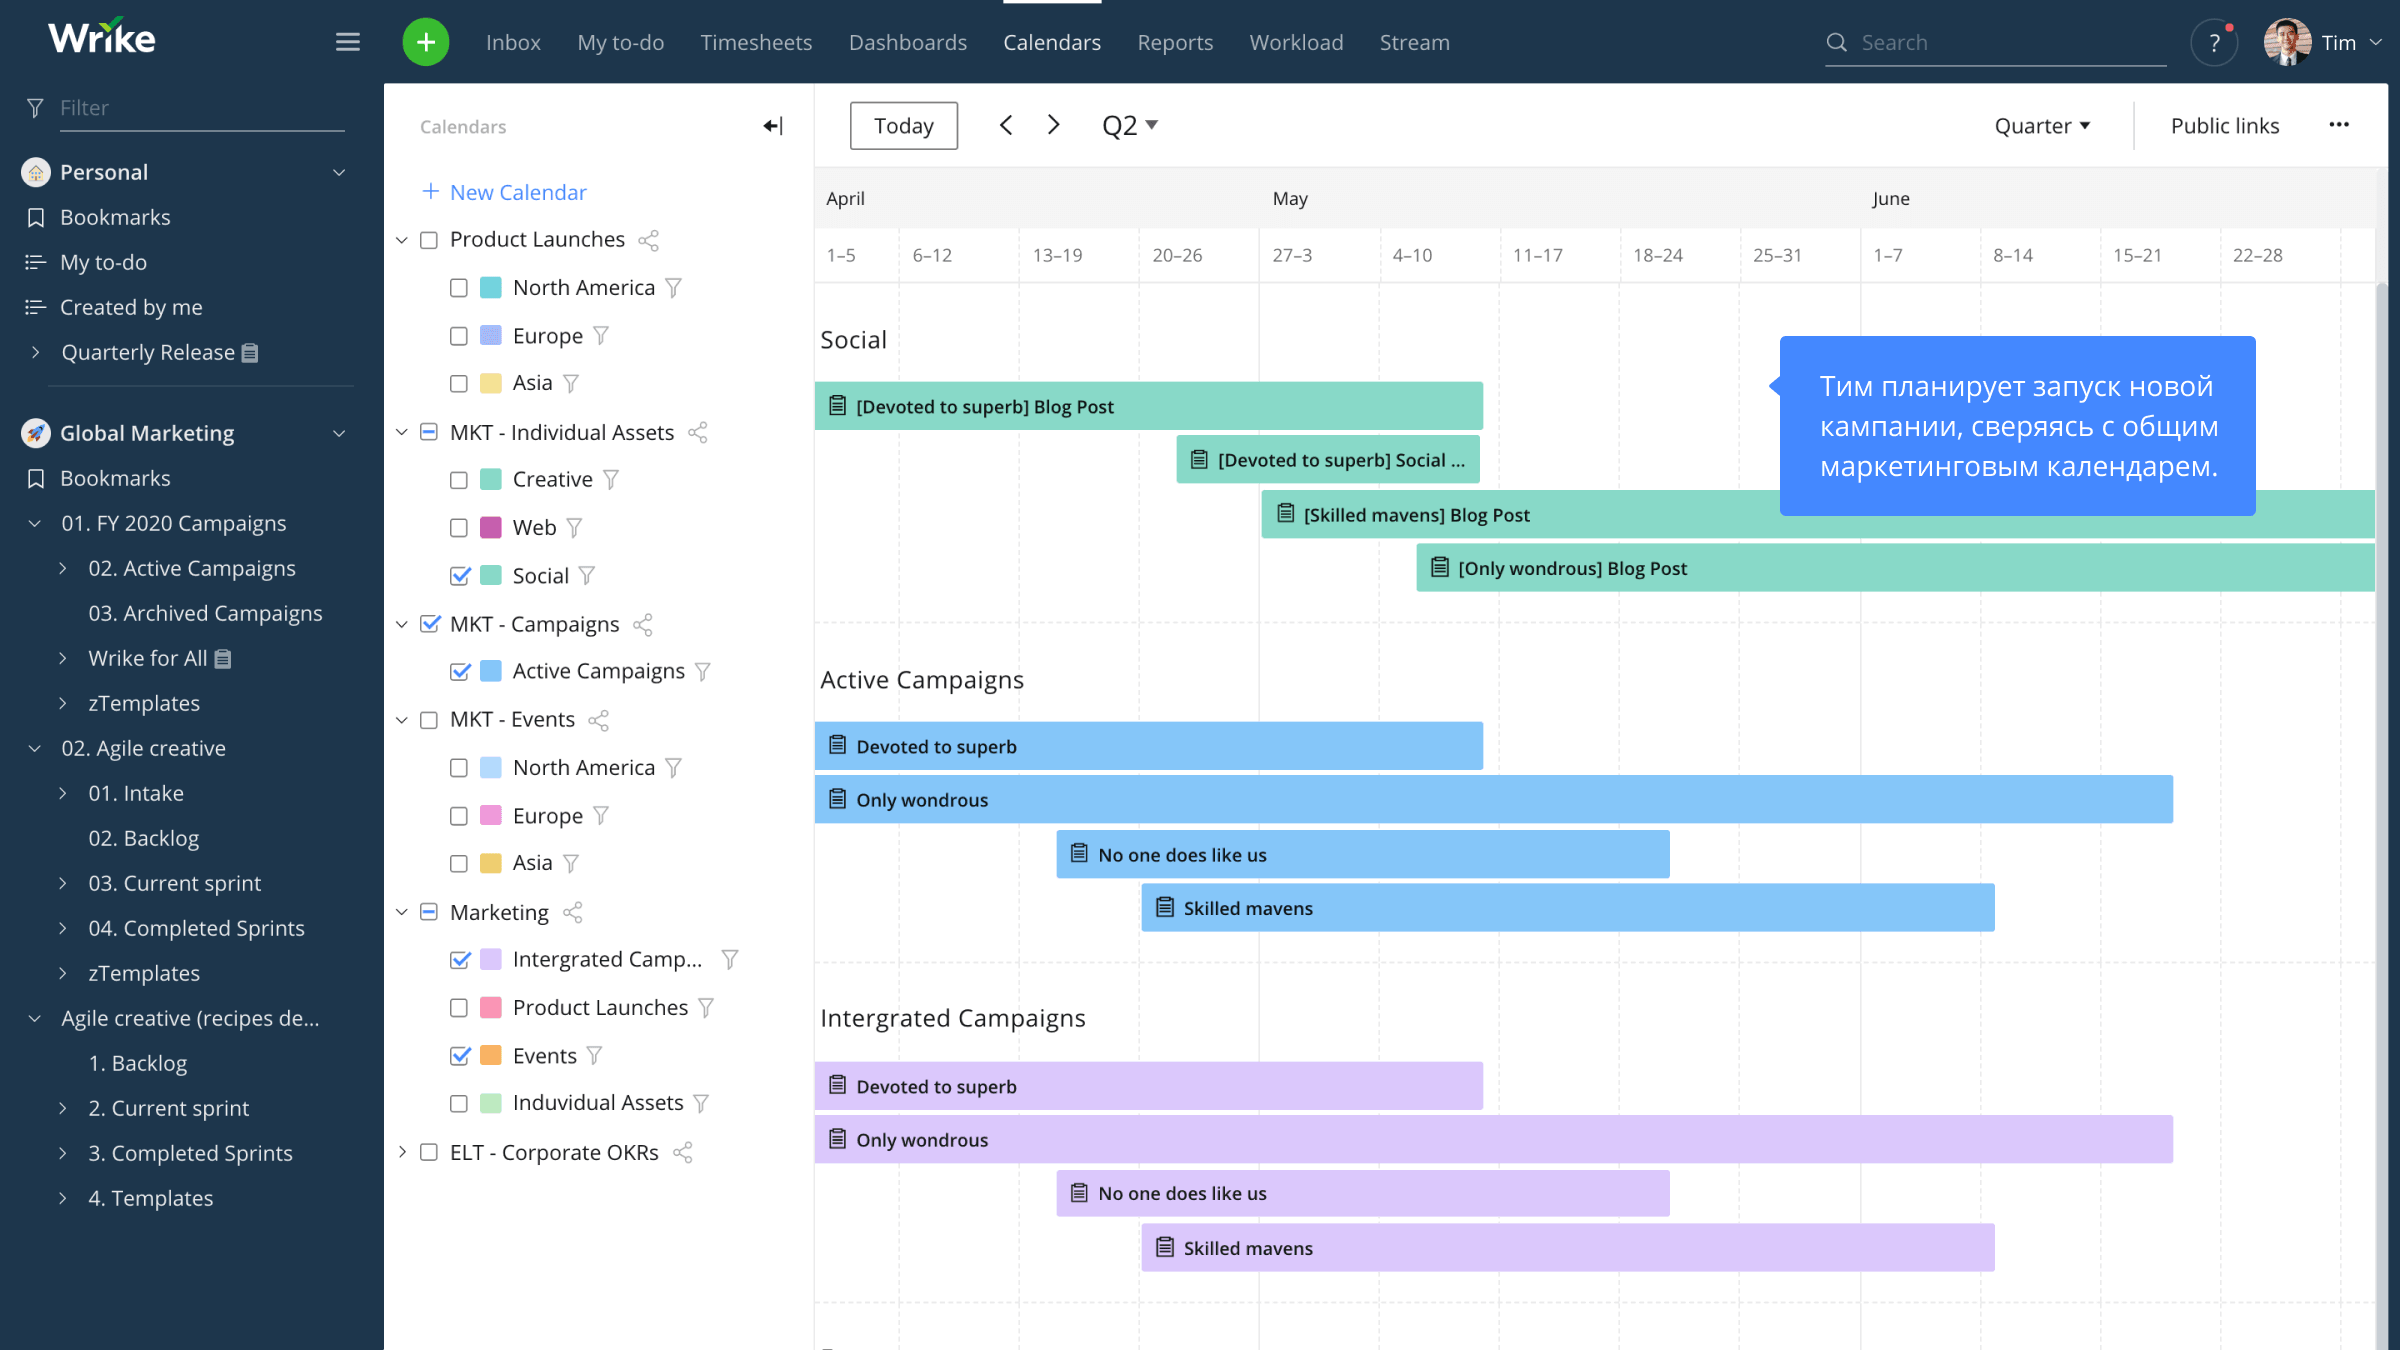The height and width of the screenshot is (1350, 2400).
Task: Open the Quarter view dropdown
Action: pos(2042,126)
